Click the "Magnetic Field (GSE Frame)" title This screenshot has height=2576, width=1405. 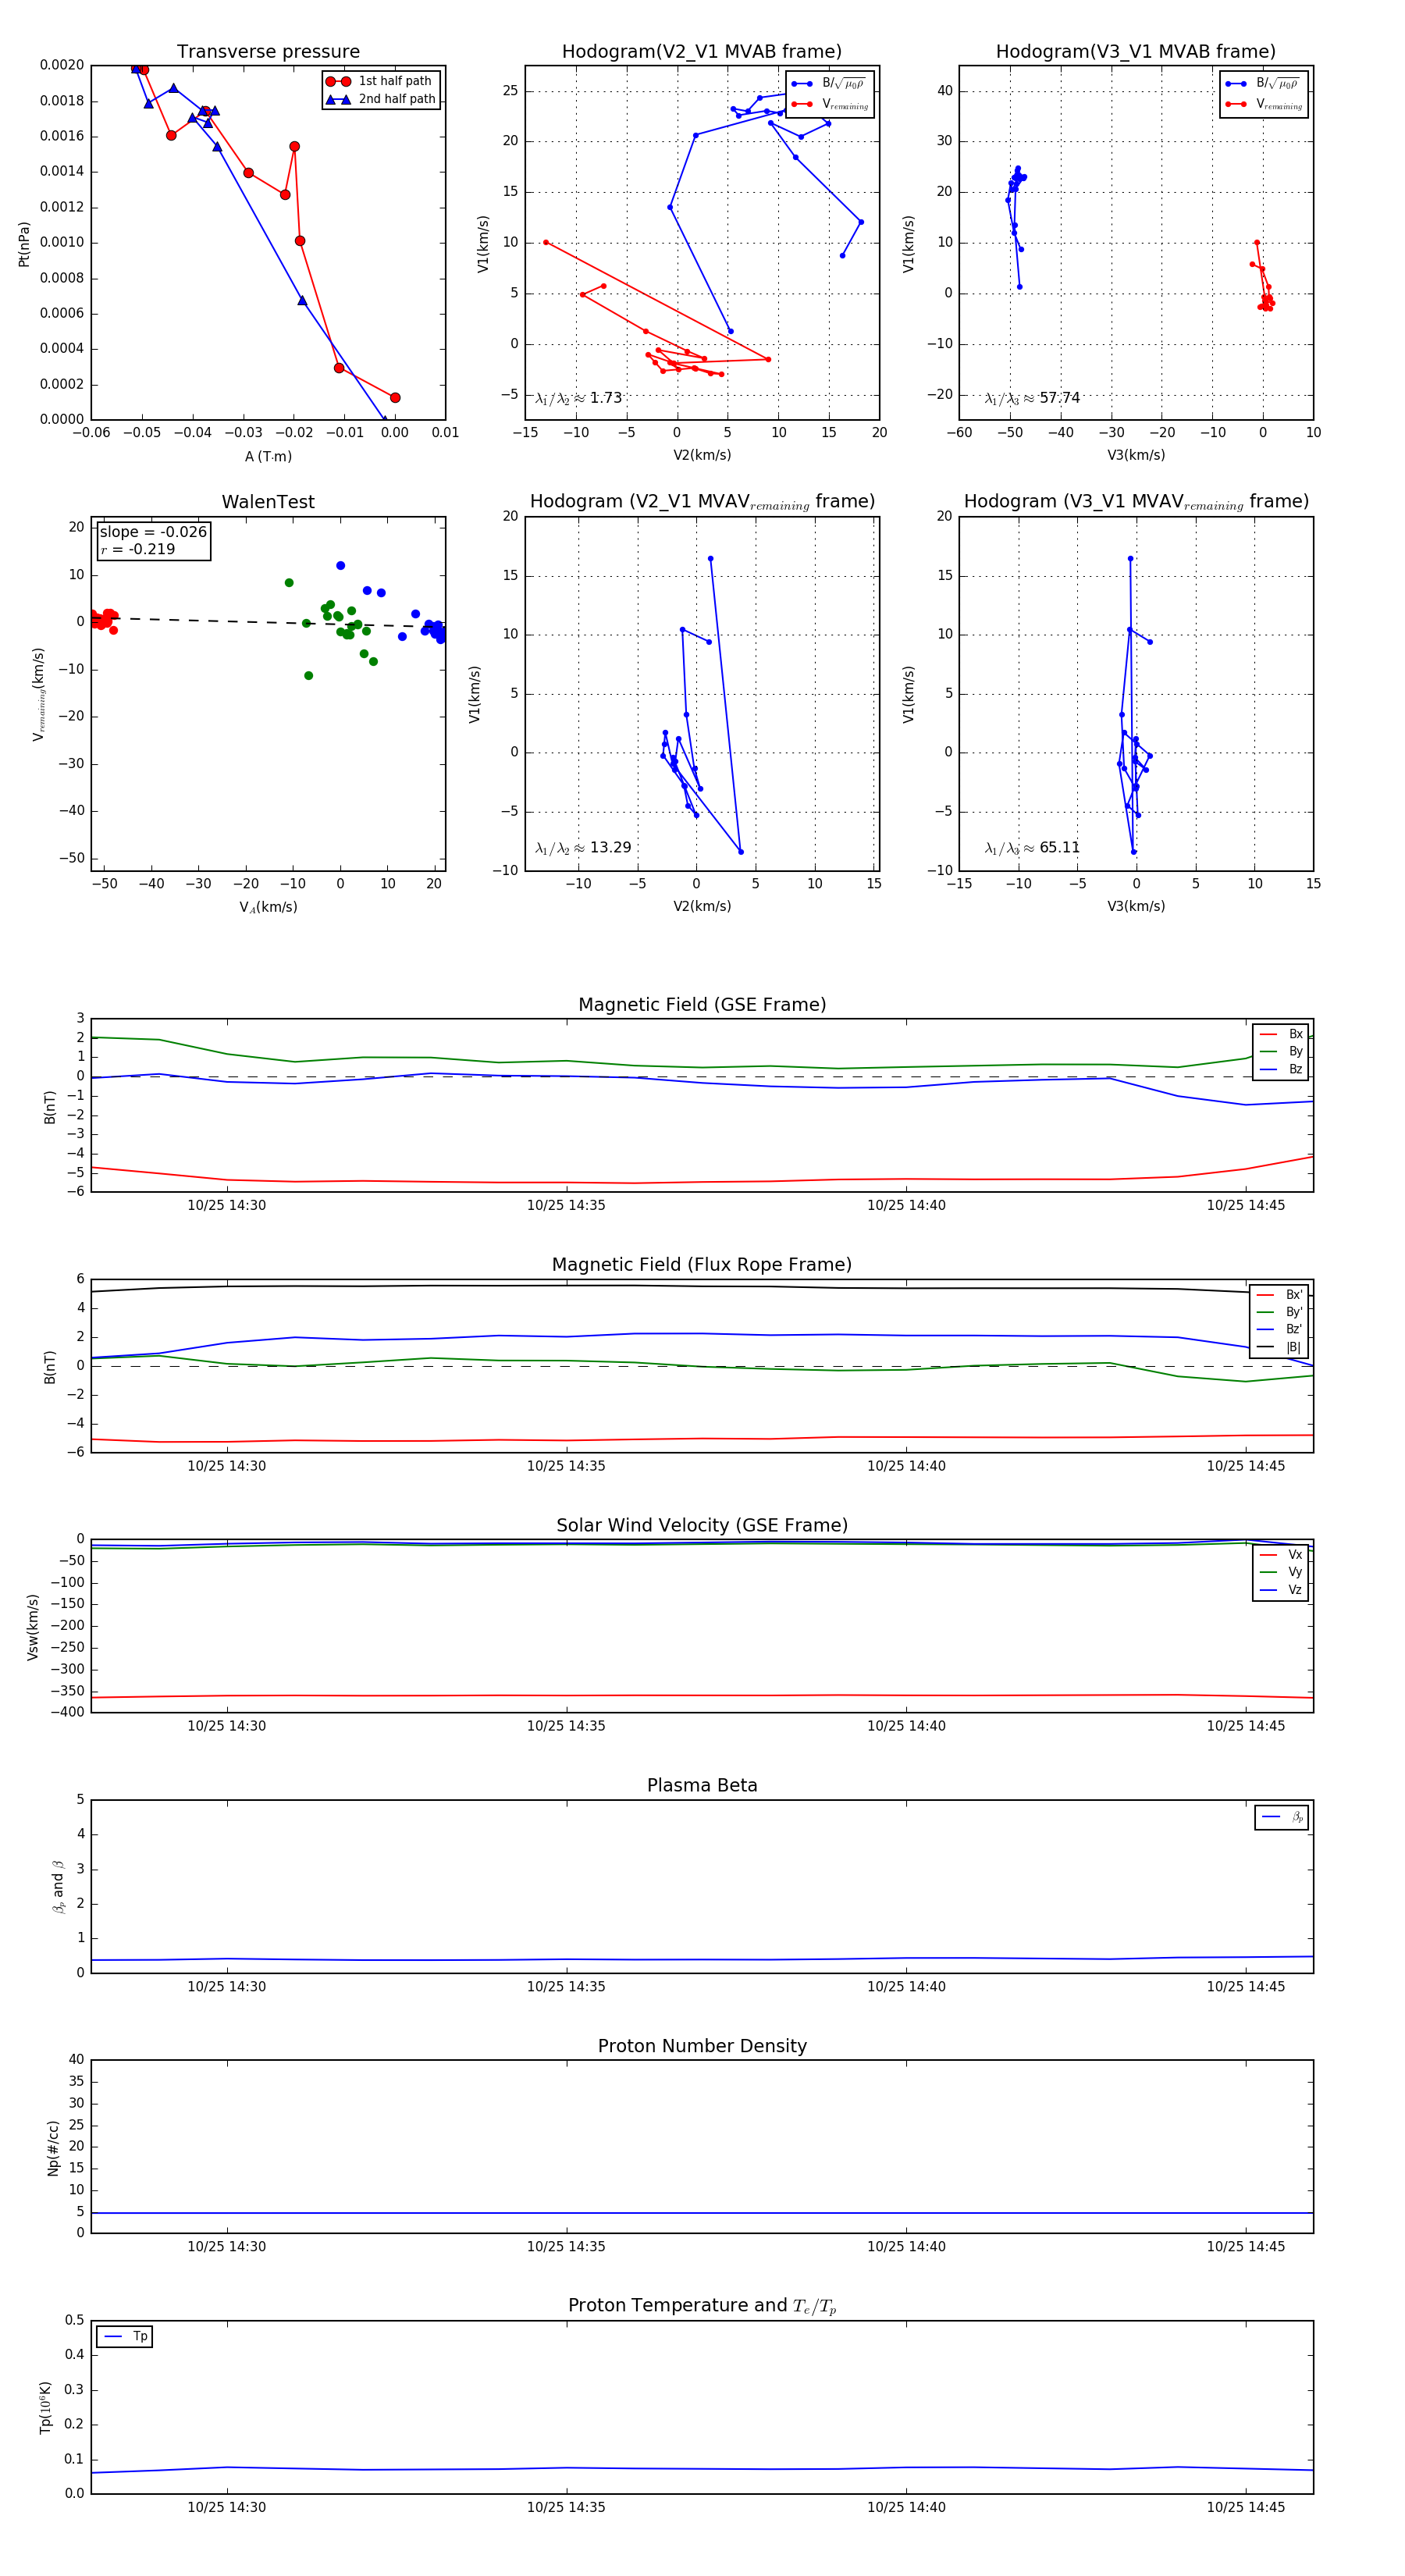click(x=702, y=1005)
